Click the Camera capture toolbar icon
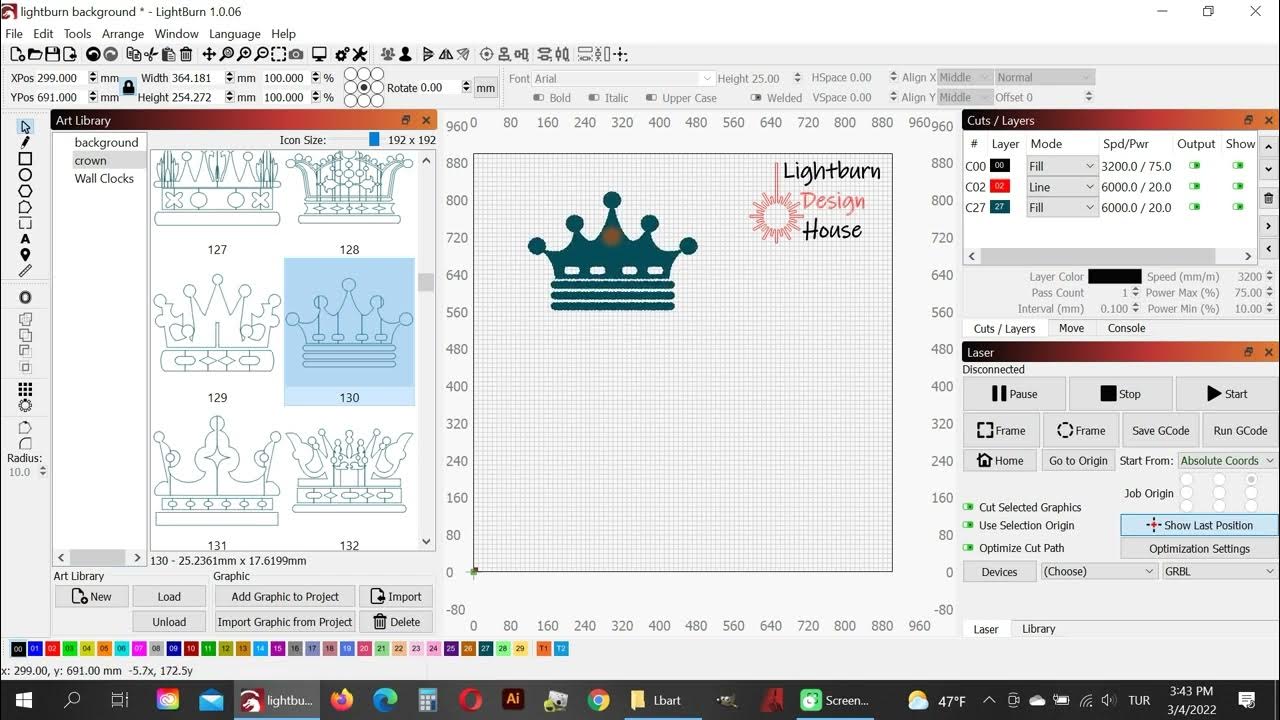Image resolution: width=1280 pixels, height=720 pixels. [296, 54]
